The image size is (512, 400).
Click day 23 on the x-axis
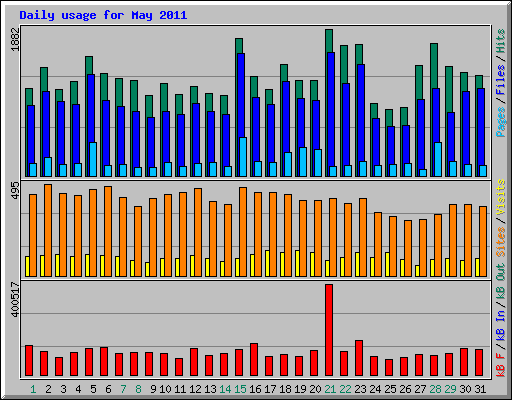[x=360, y=389]
